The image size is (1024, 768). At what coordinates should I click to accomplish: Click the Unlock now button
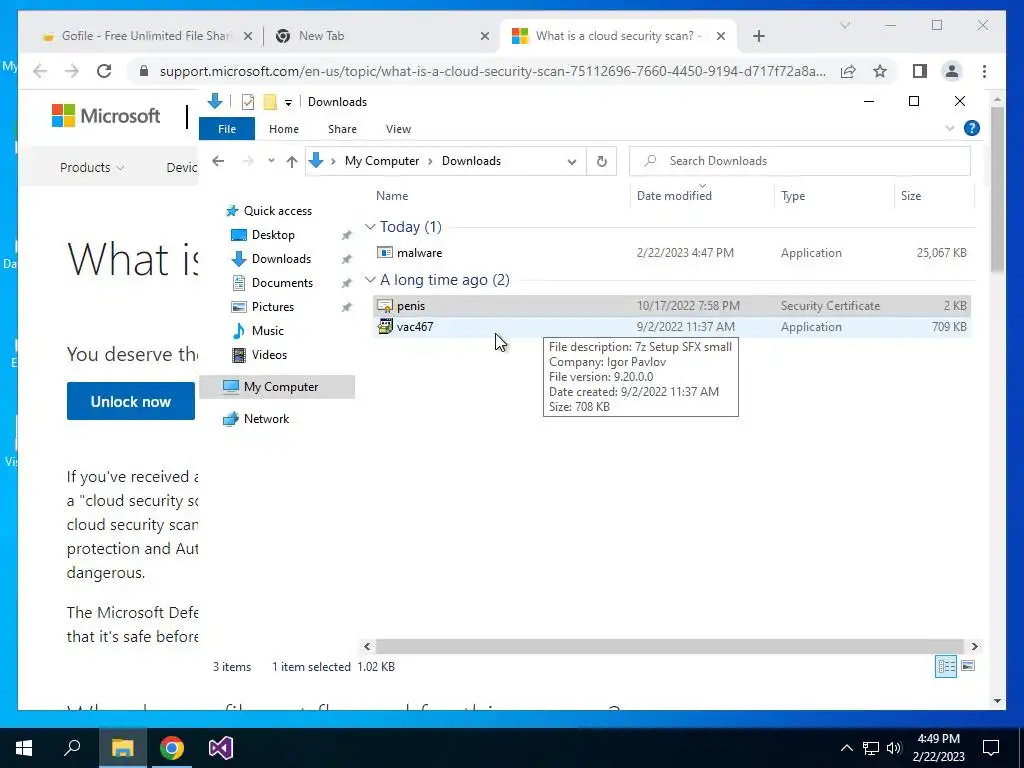click(x=131, y=402)
